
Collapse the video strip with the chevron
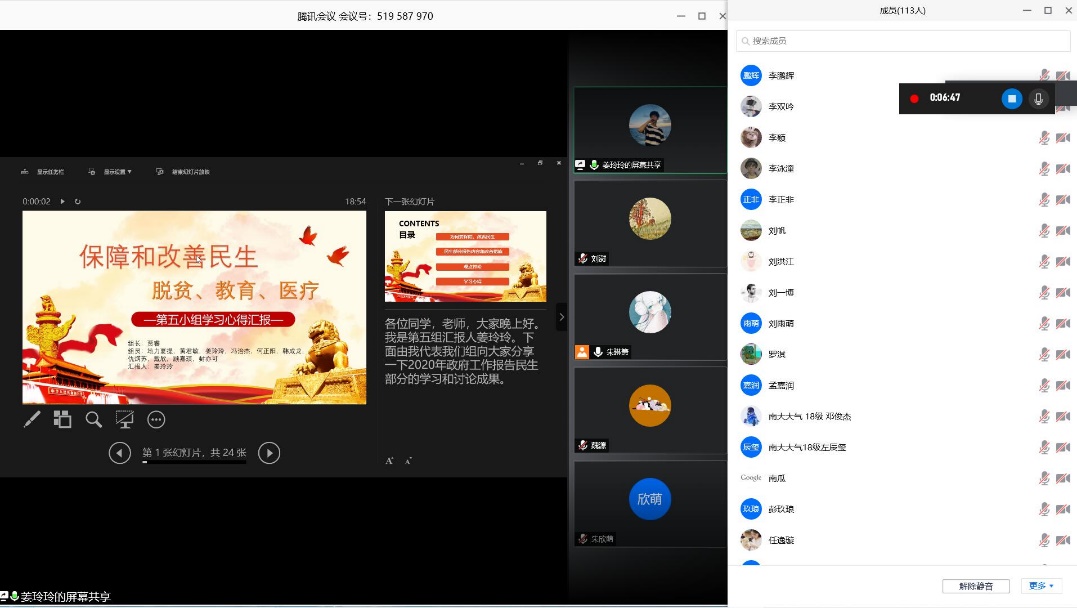pyautogui.click(x=561, y=317)
